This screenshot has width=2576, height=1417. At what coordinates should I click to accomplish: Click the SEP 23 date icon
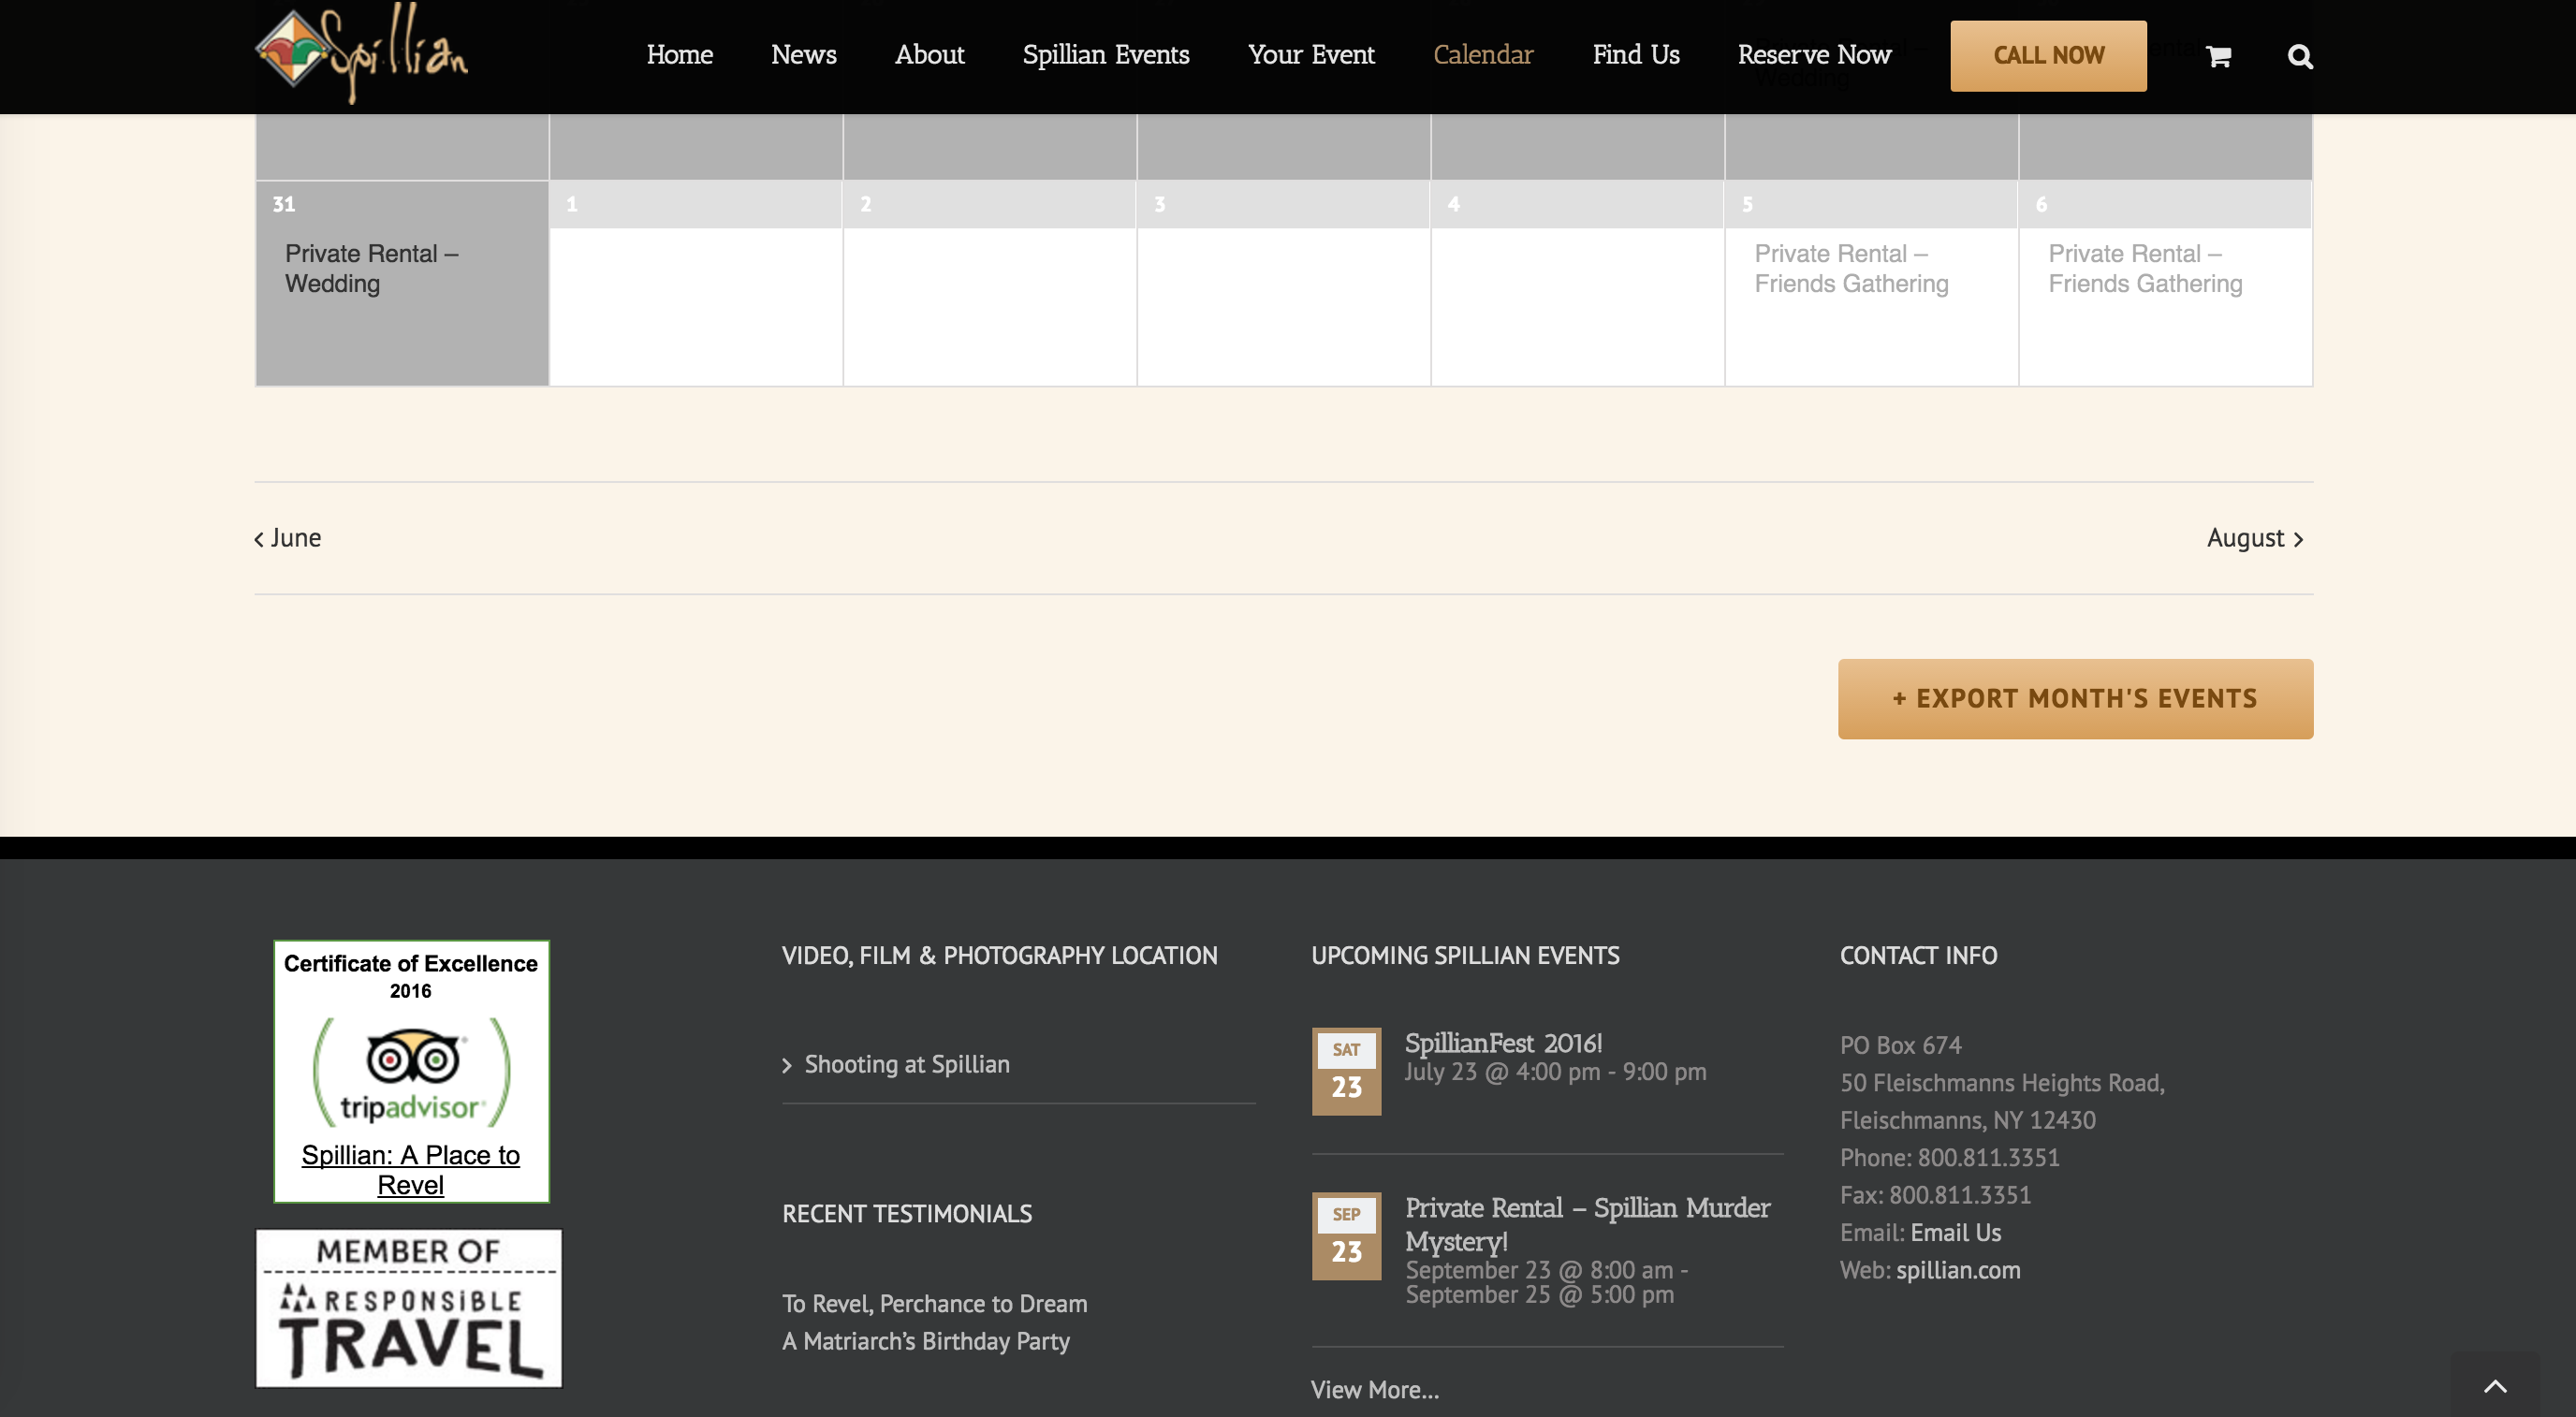[1345, 1235]
